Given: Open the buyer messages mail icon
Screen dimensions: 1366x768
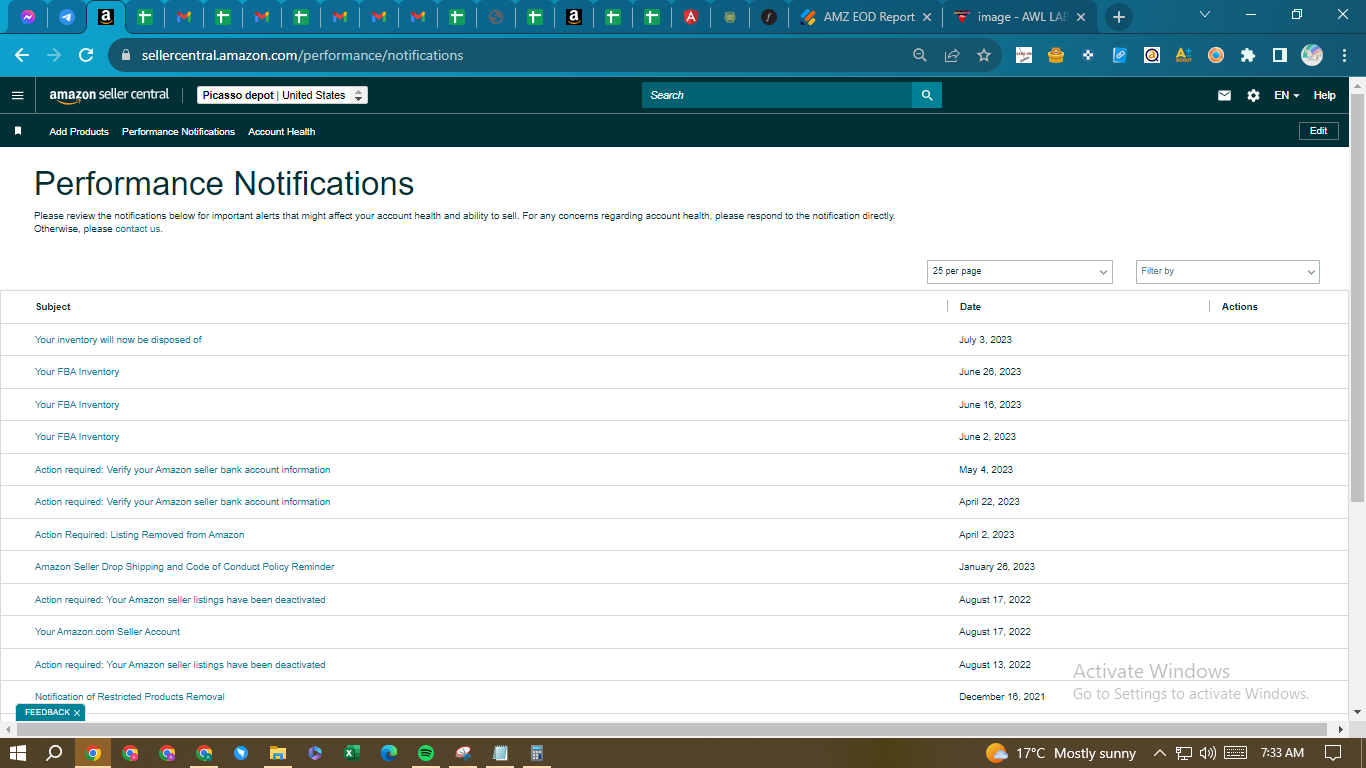Looking at the screenshot, I should [x=1224, y=95].
